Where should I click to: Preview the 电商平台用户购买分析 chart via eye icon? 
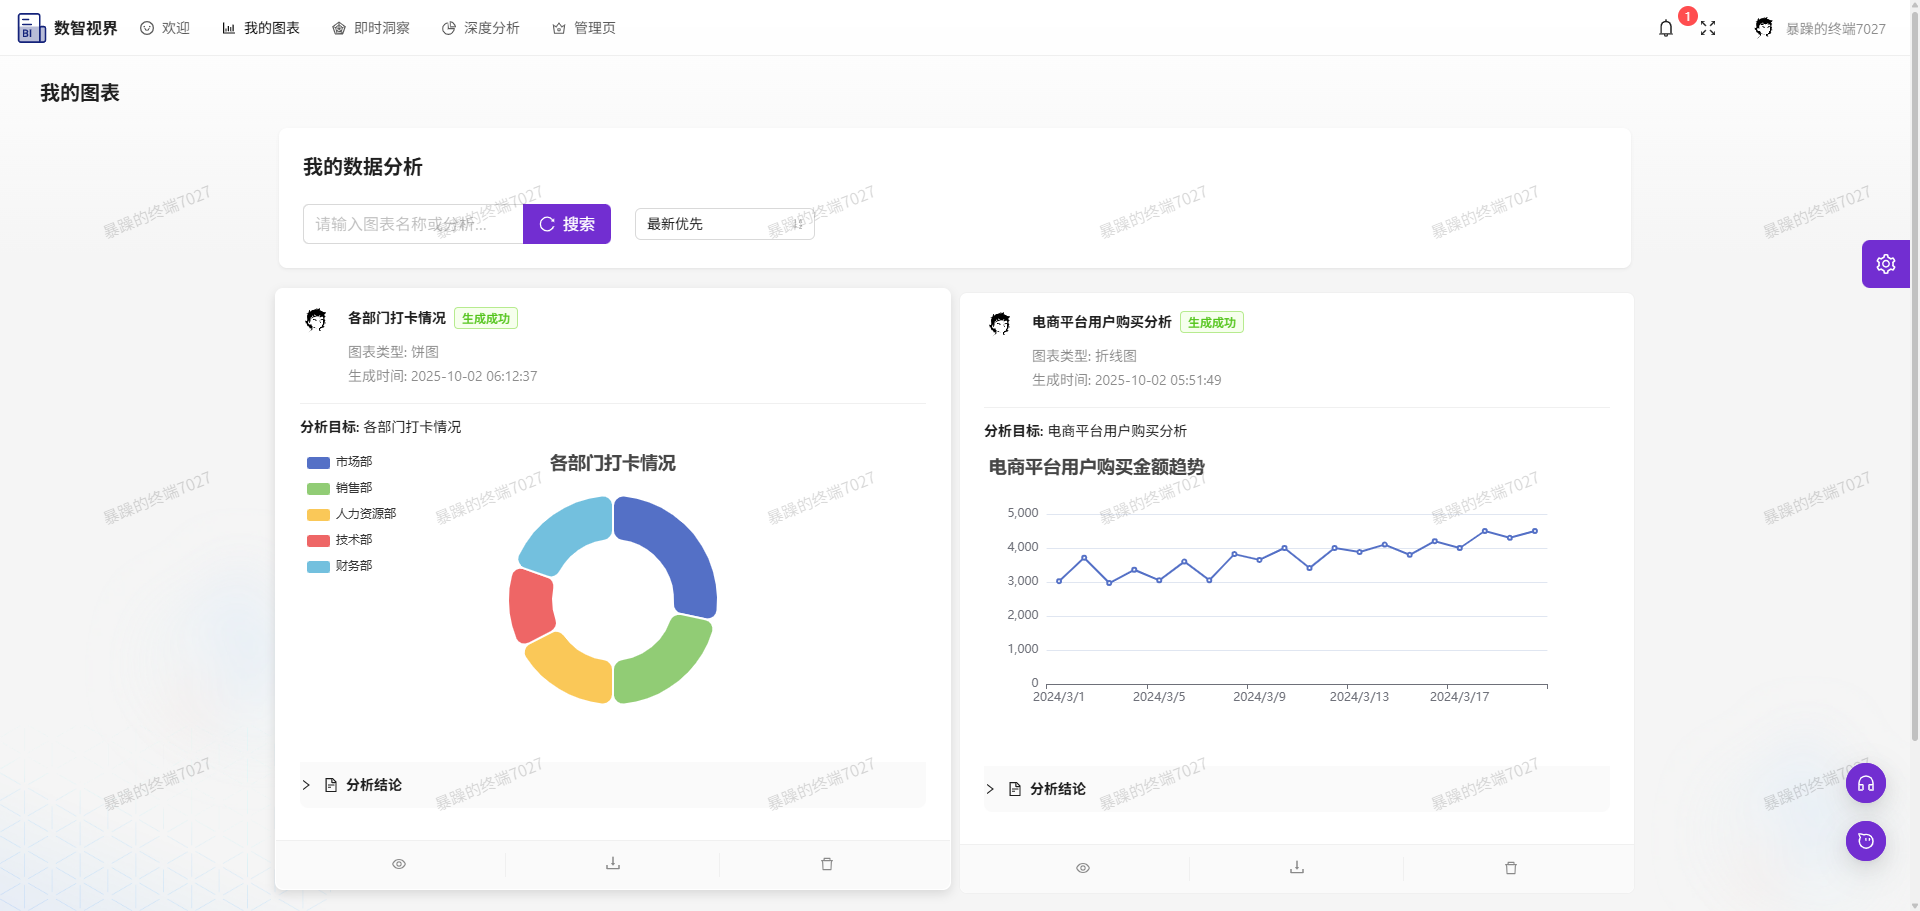pyautogui.click(x=1082, y=868)
